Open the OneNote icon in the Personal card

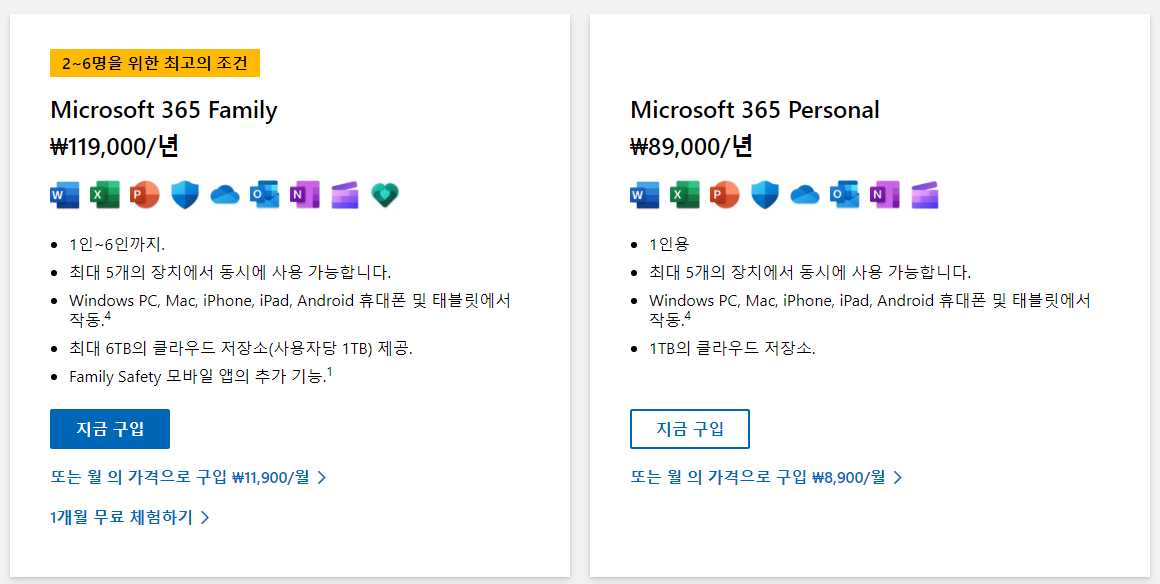click(884, 195)
